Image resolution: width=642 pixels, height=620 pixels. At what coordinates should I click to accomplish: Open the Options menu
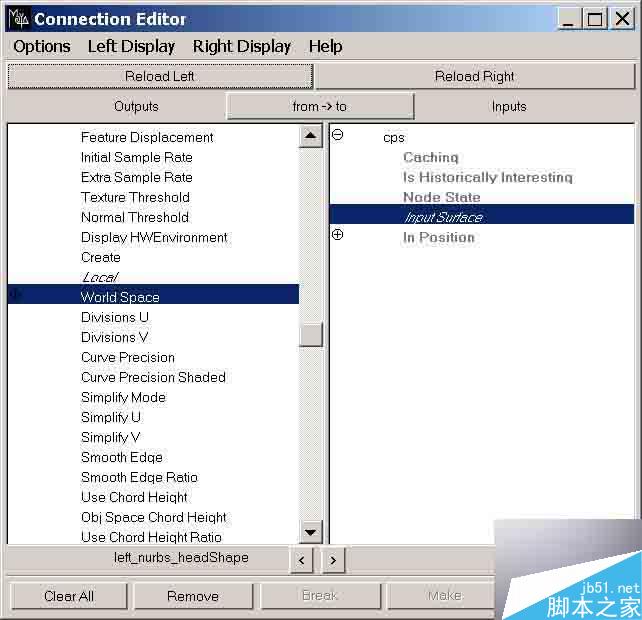42,46
